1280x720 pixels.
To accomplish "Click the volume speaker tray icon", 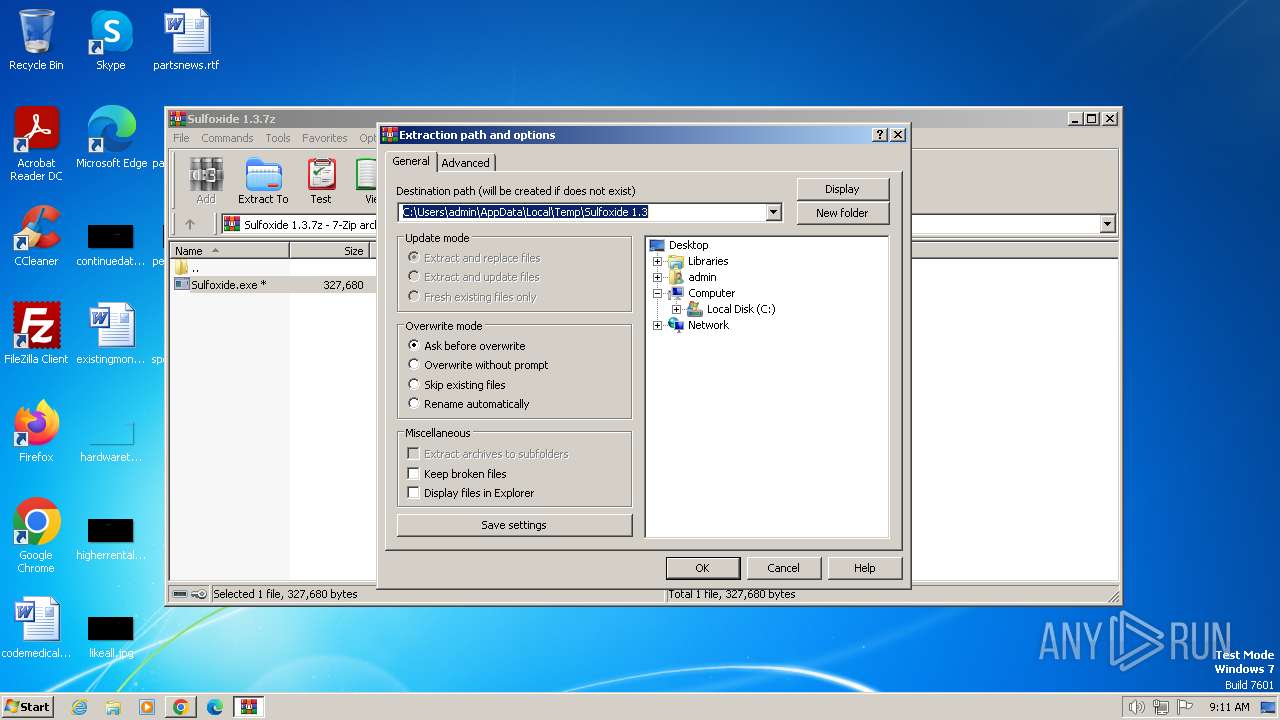I will [x=1136, y=707].
